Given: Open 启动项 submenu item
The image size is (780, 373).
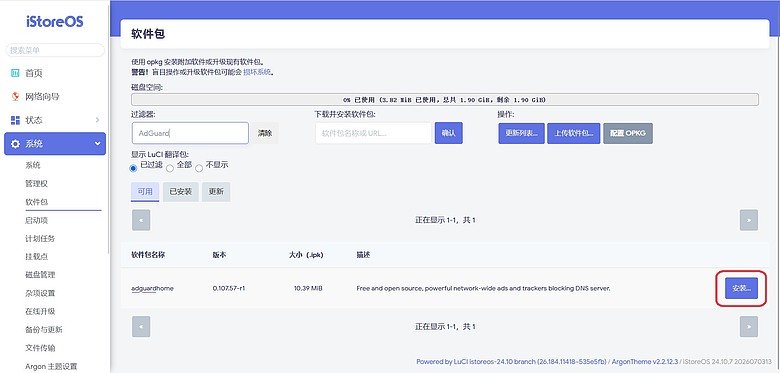Looking at the screenshot, I should click(36, 220).
